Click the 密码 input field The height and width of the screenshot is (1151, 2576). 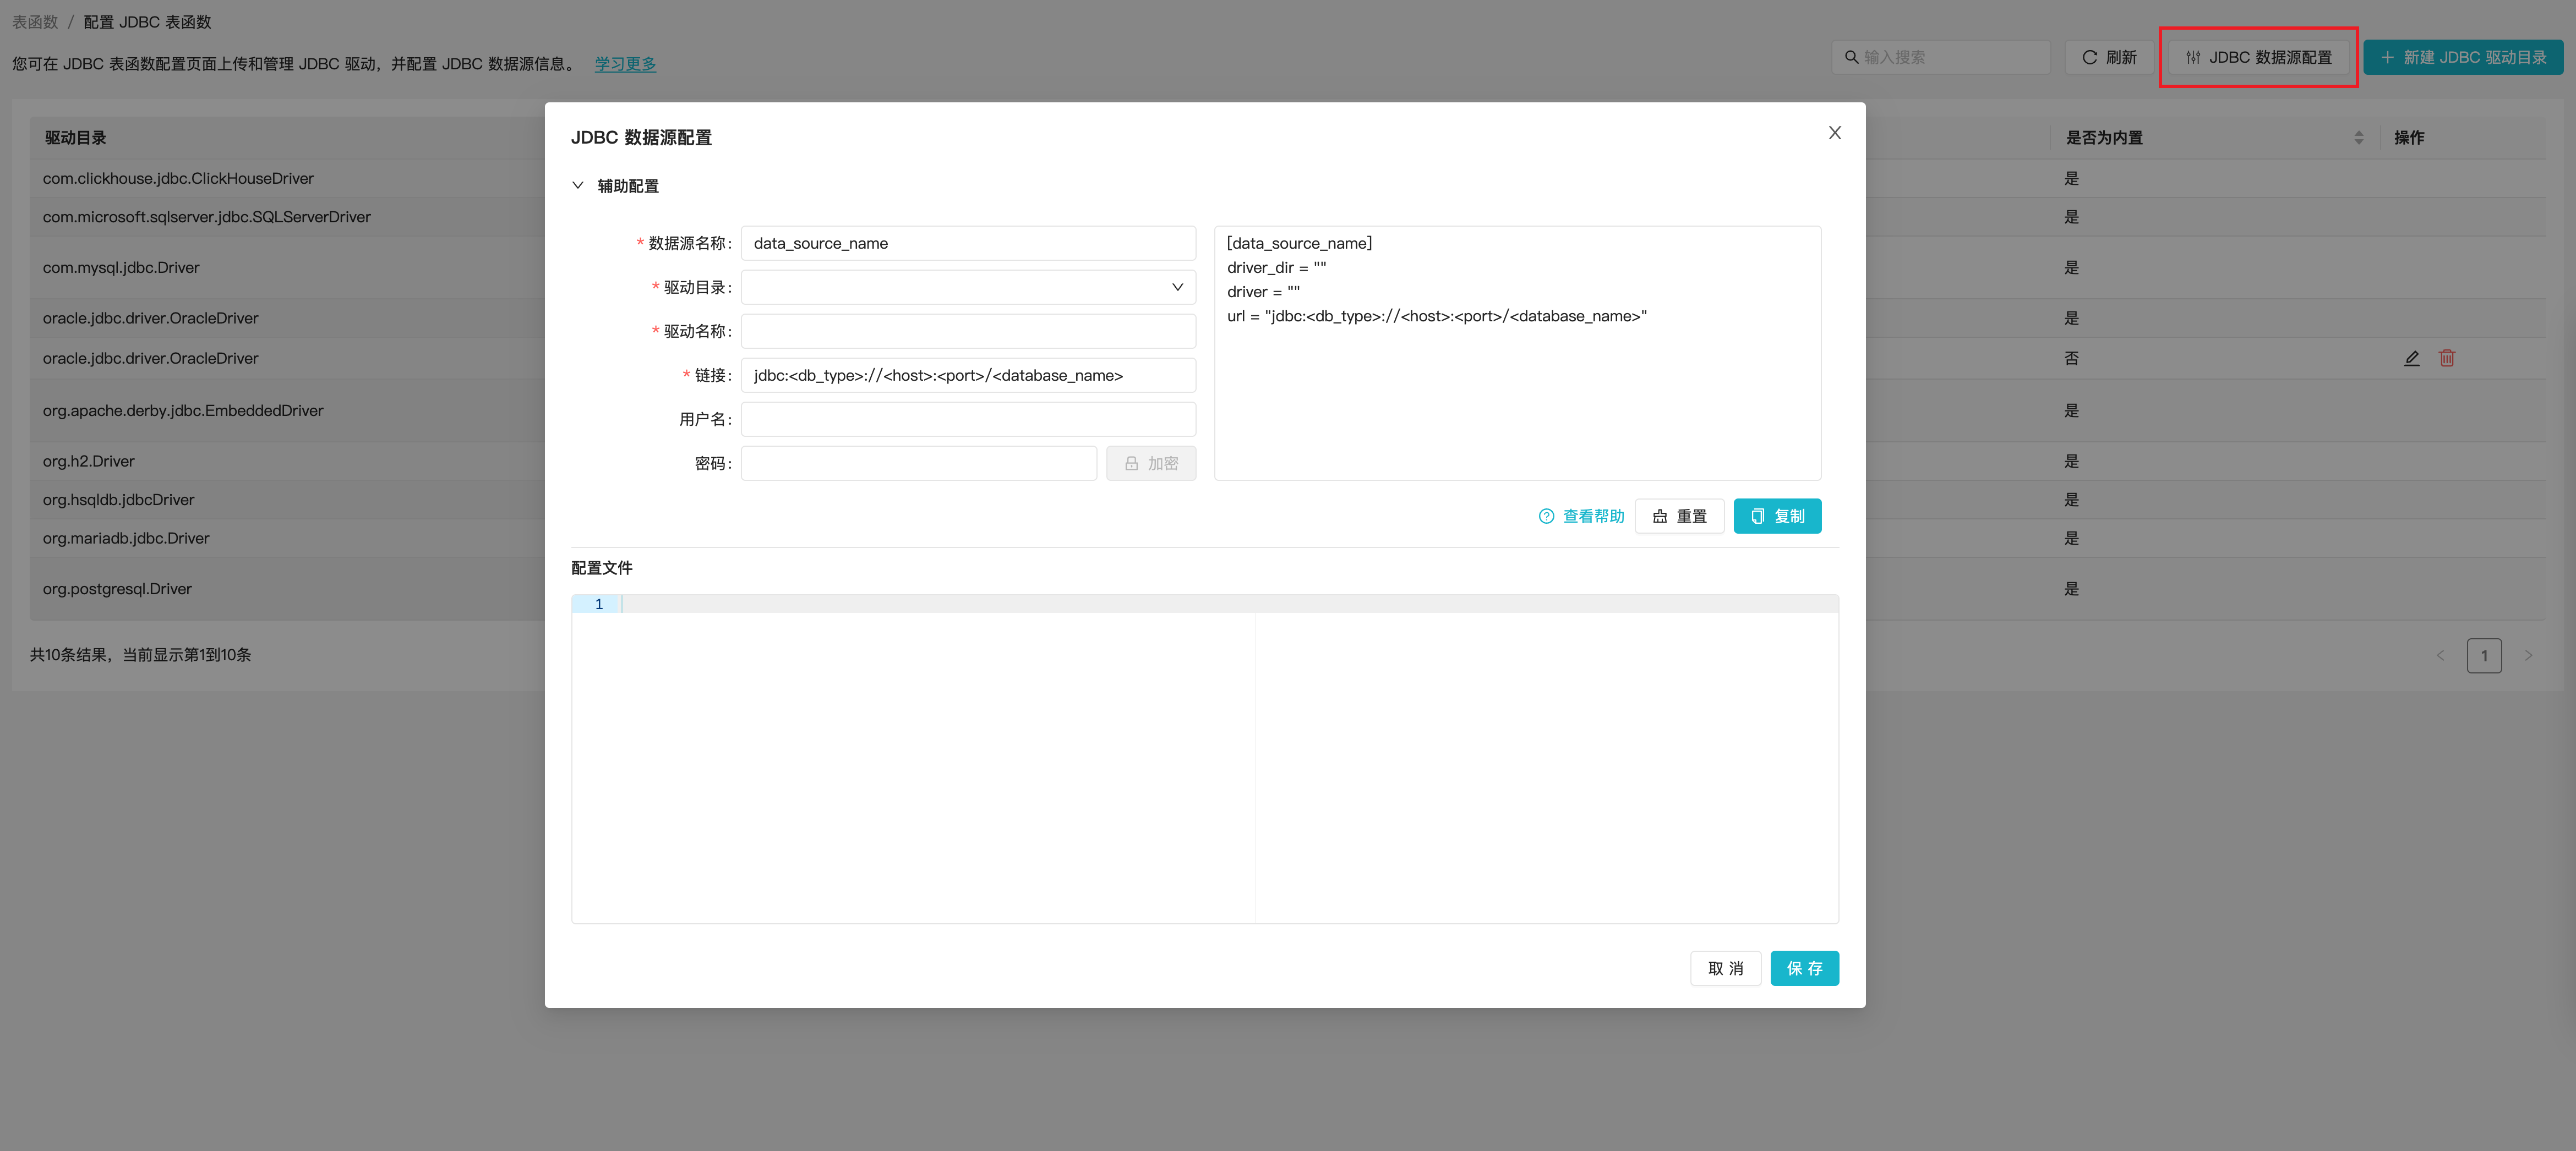coord(918,463)
